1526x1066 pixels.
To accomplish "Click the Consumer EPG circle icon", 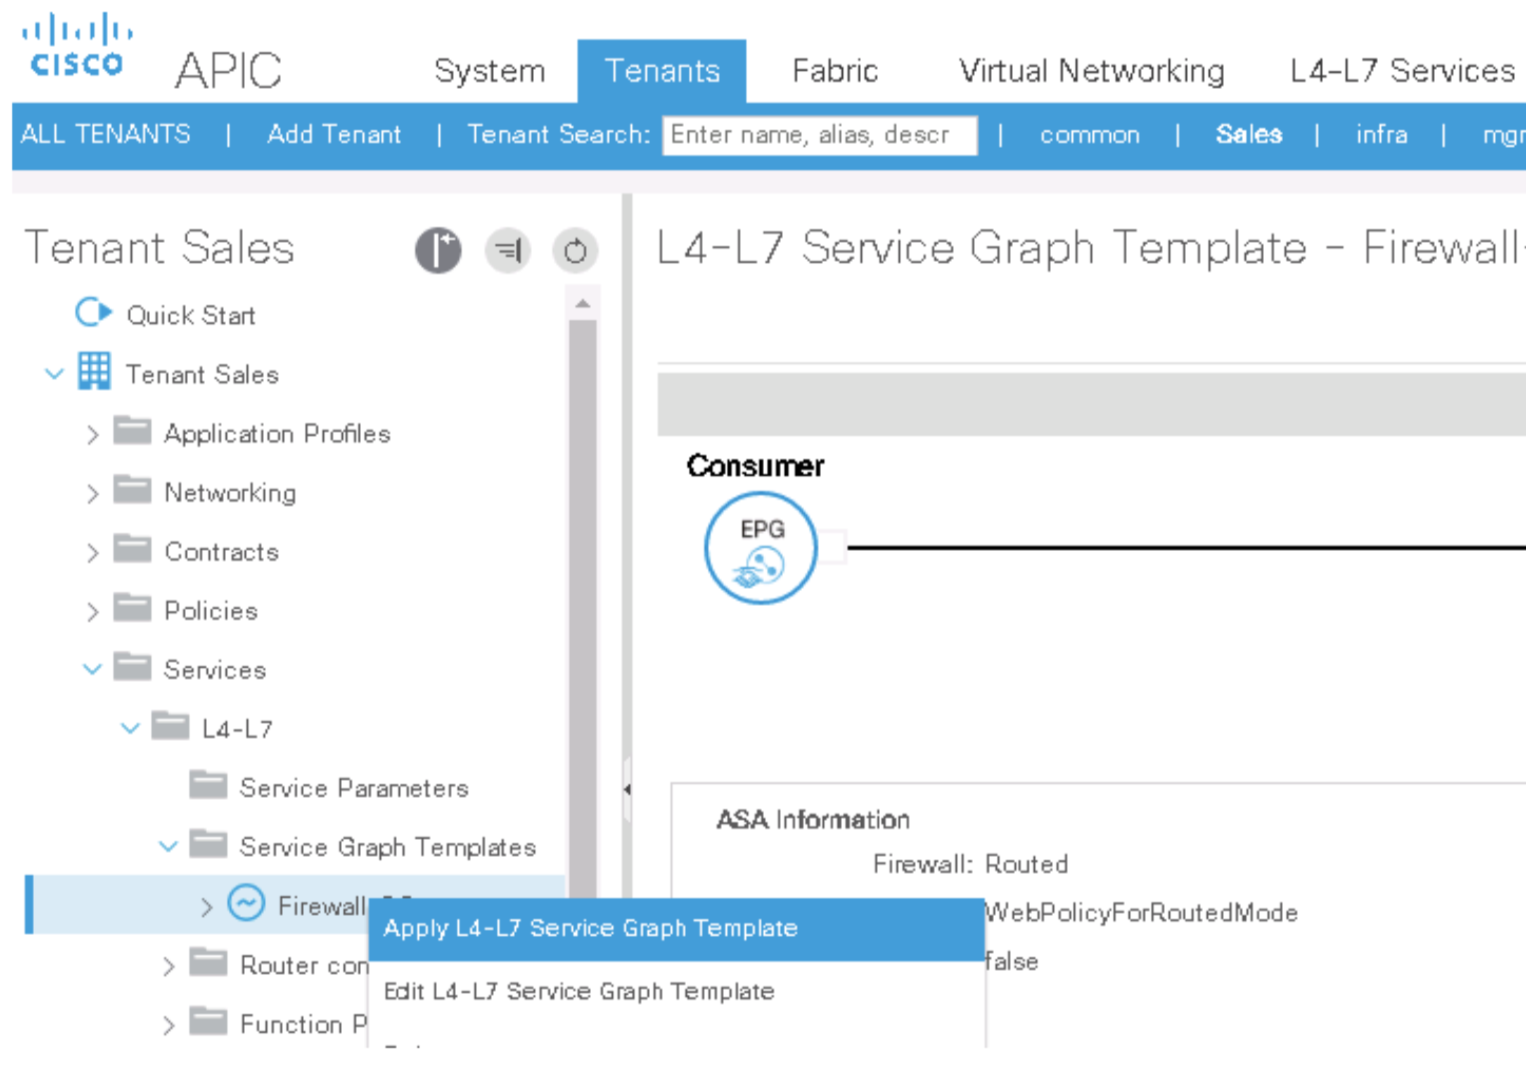I will coord(760,548).
